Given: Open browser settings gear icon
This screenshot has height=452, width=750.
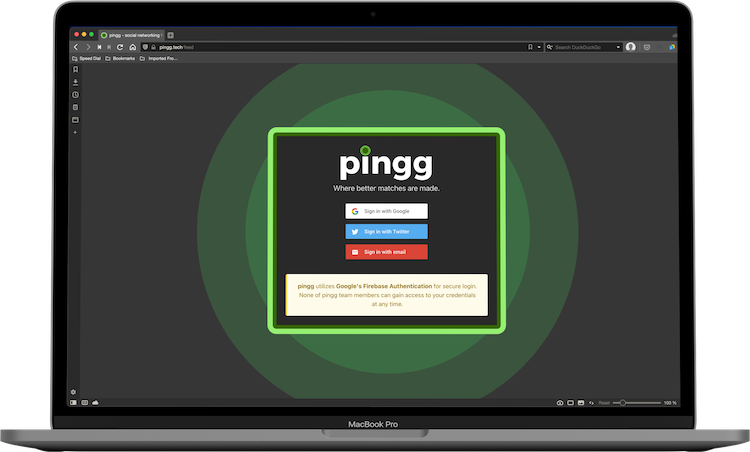Looking at the screenshot, I should click(73, 392).
